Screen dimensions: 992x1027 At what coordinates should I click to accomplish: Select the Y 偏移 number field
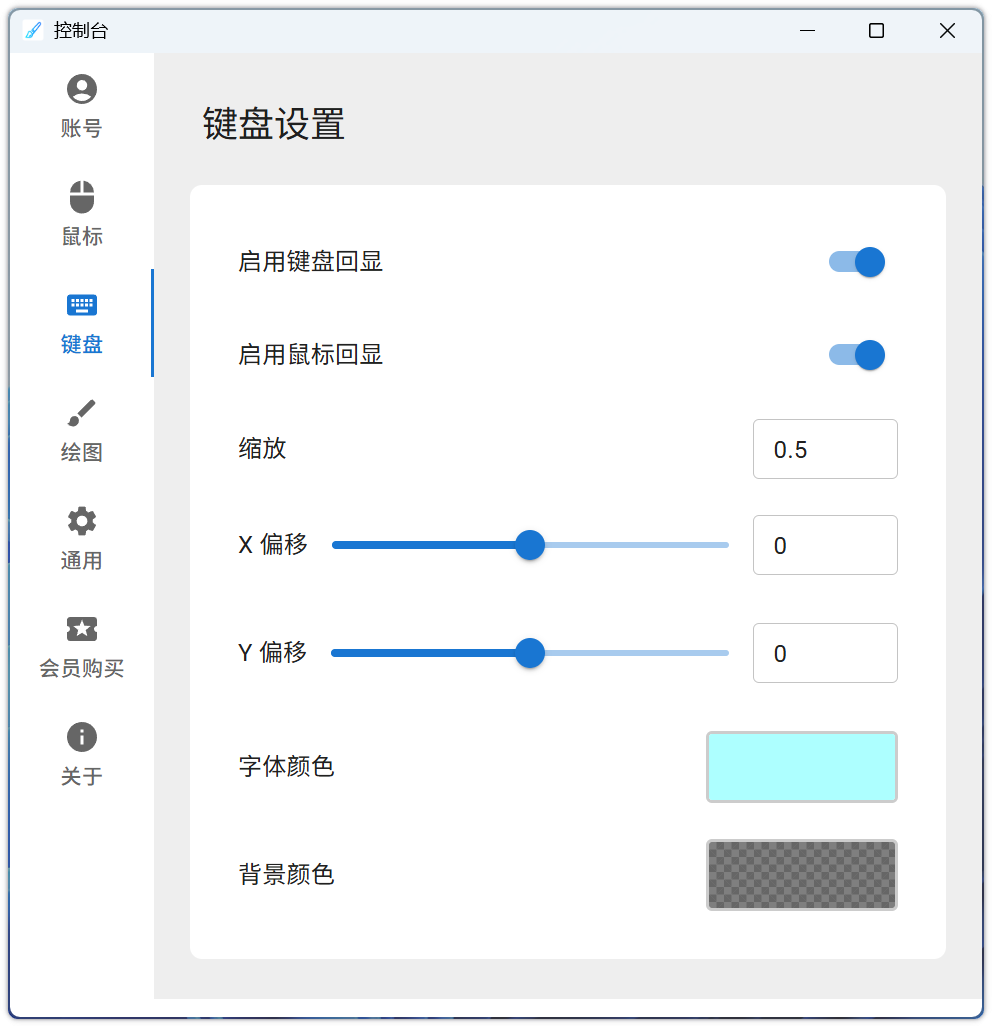coord(825,653)
